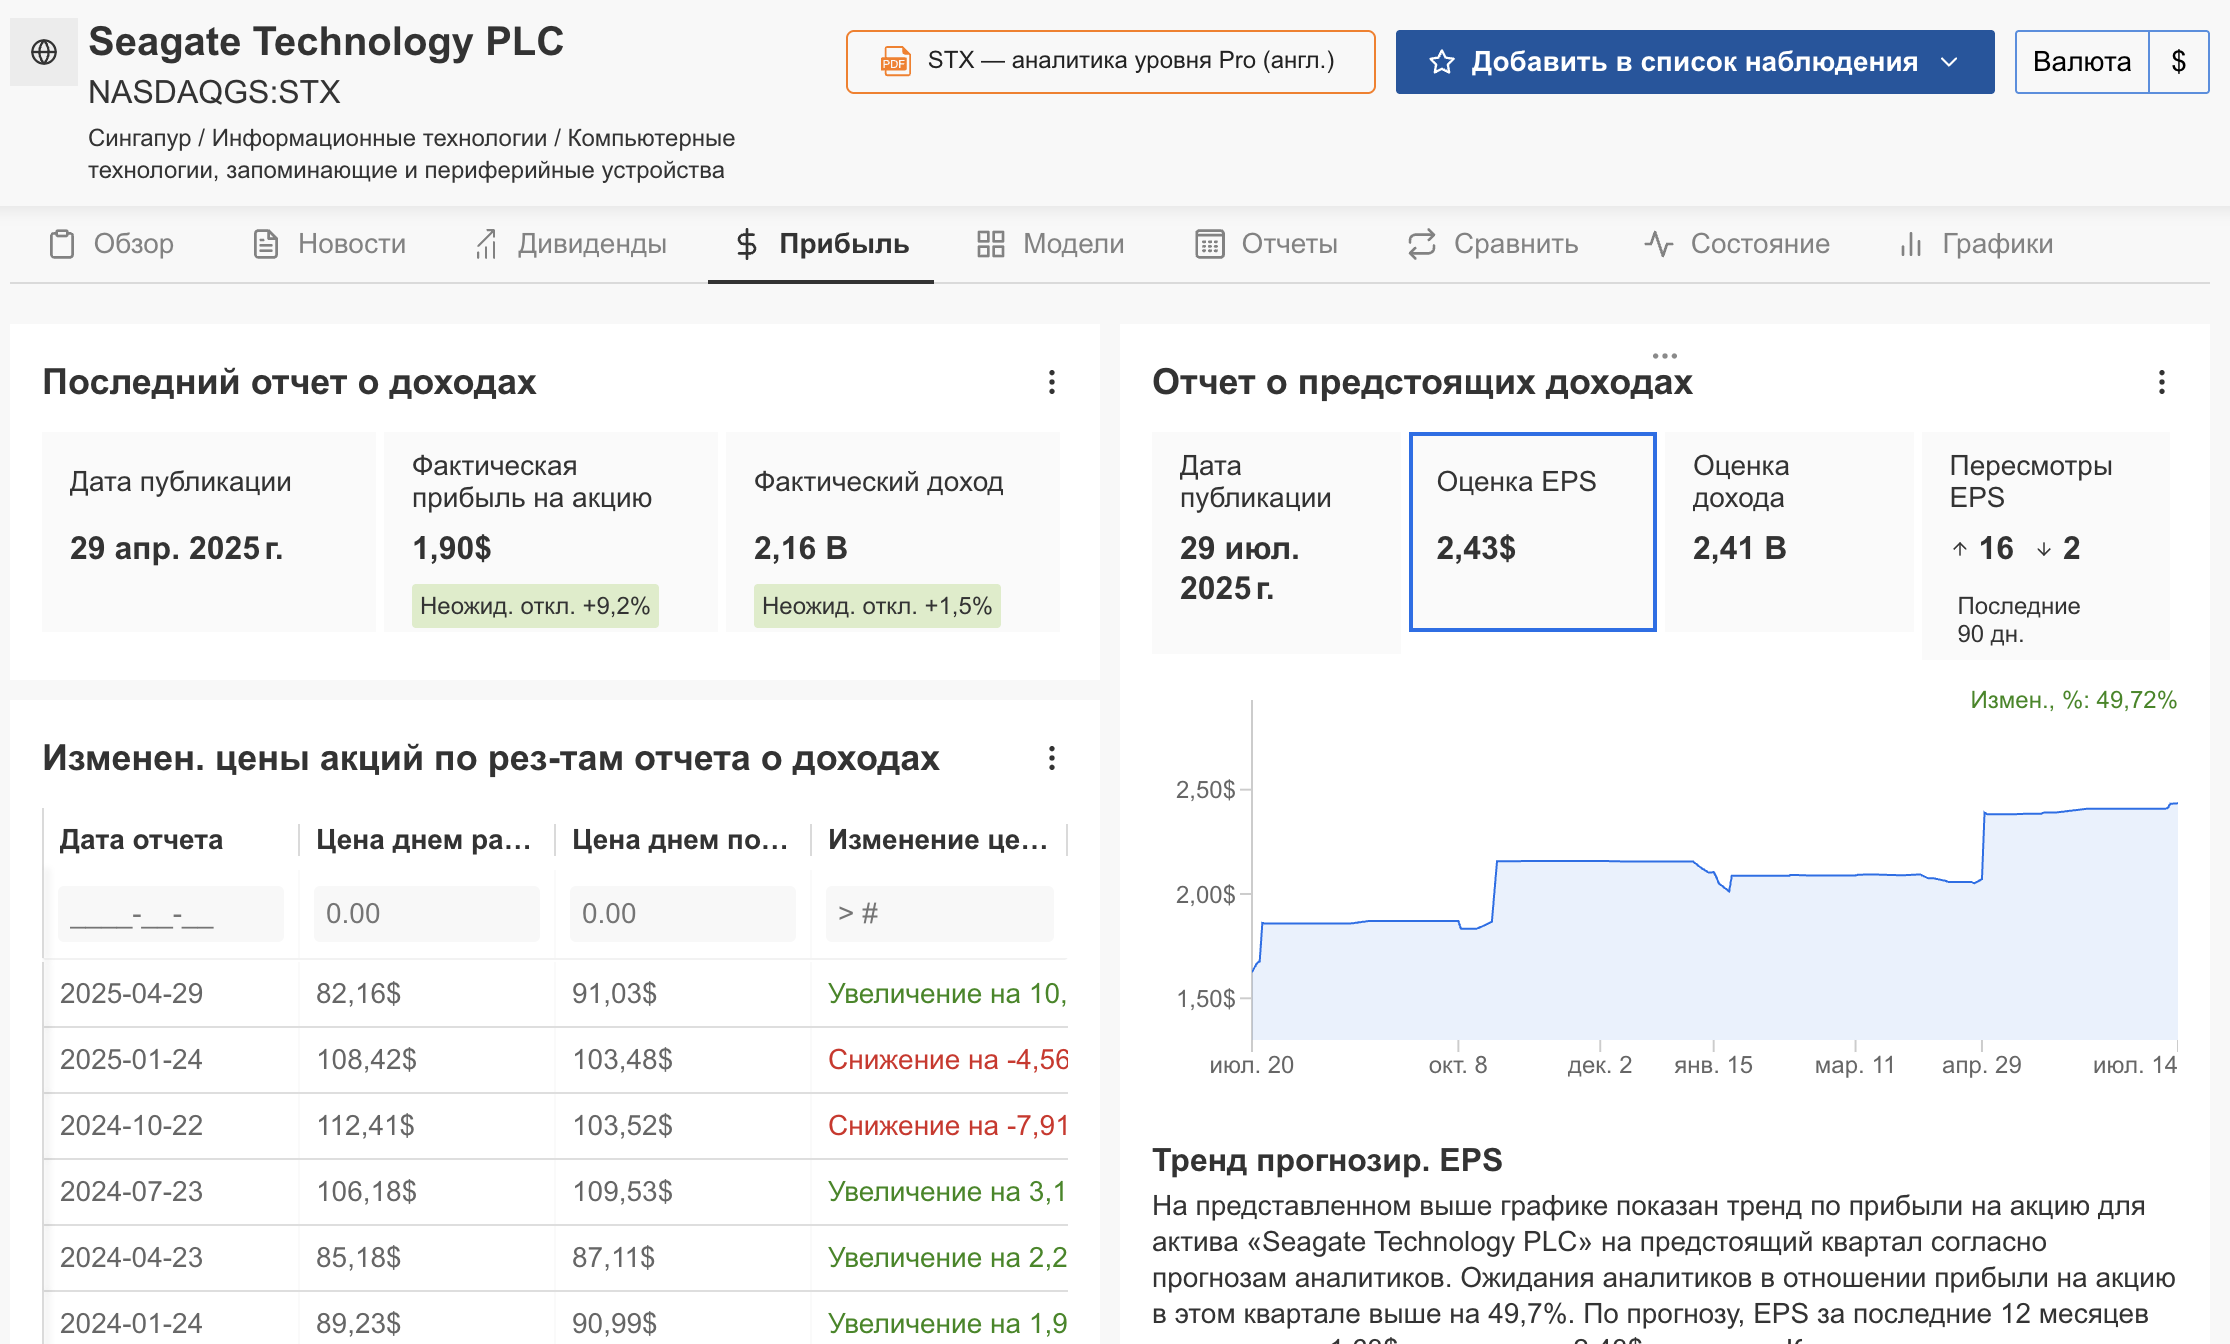Select the 2025-01-24 report row date
2230x1344 pixels.
(x=132, y=1060)
